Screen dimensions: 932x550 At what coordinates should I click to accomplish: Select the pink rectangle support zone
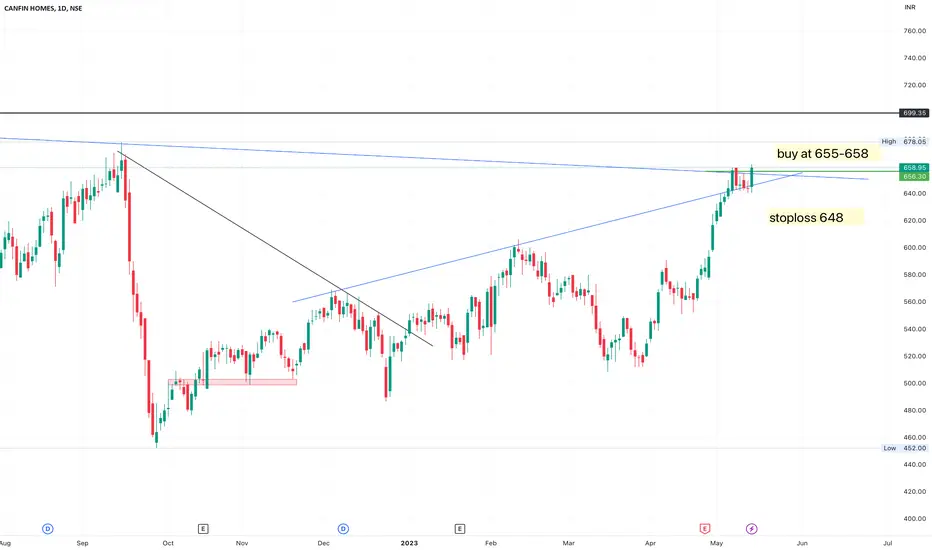pos(232,382)
